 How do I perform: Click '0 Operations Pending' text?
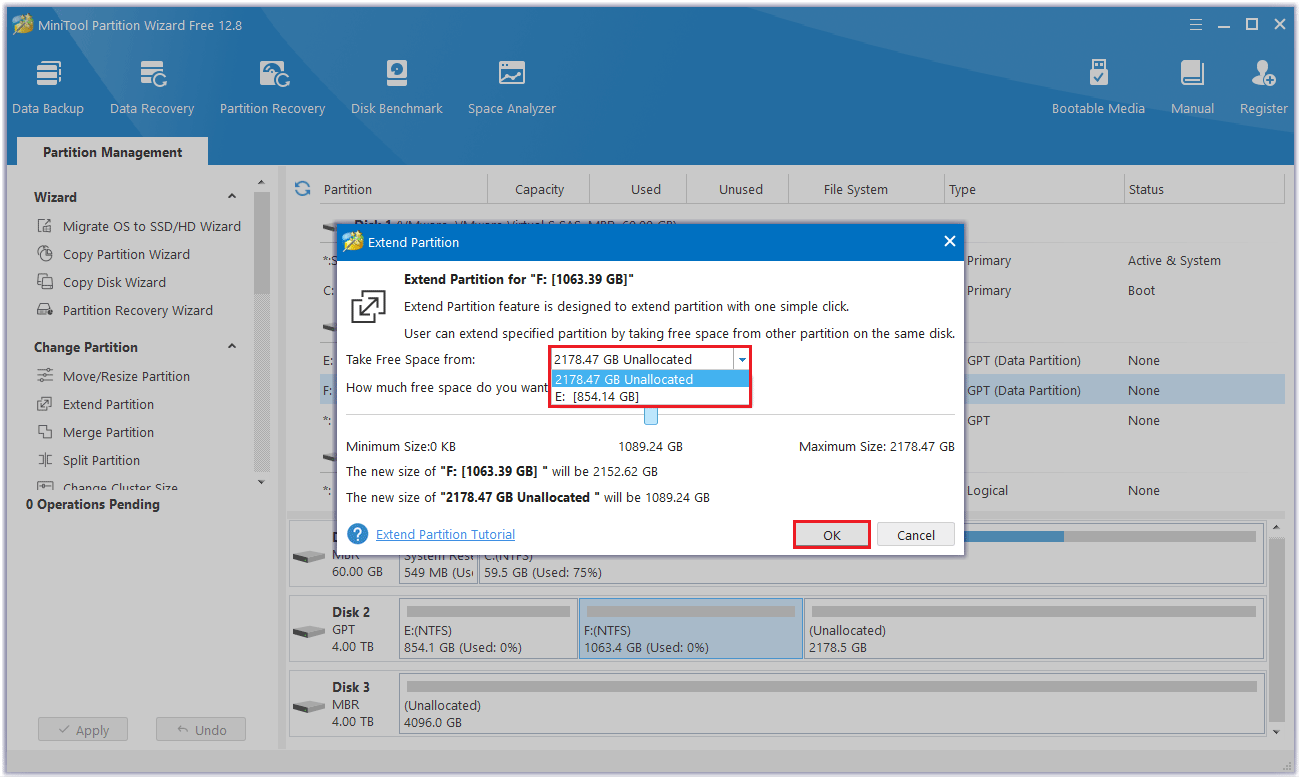(93, 504)
